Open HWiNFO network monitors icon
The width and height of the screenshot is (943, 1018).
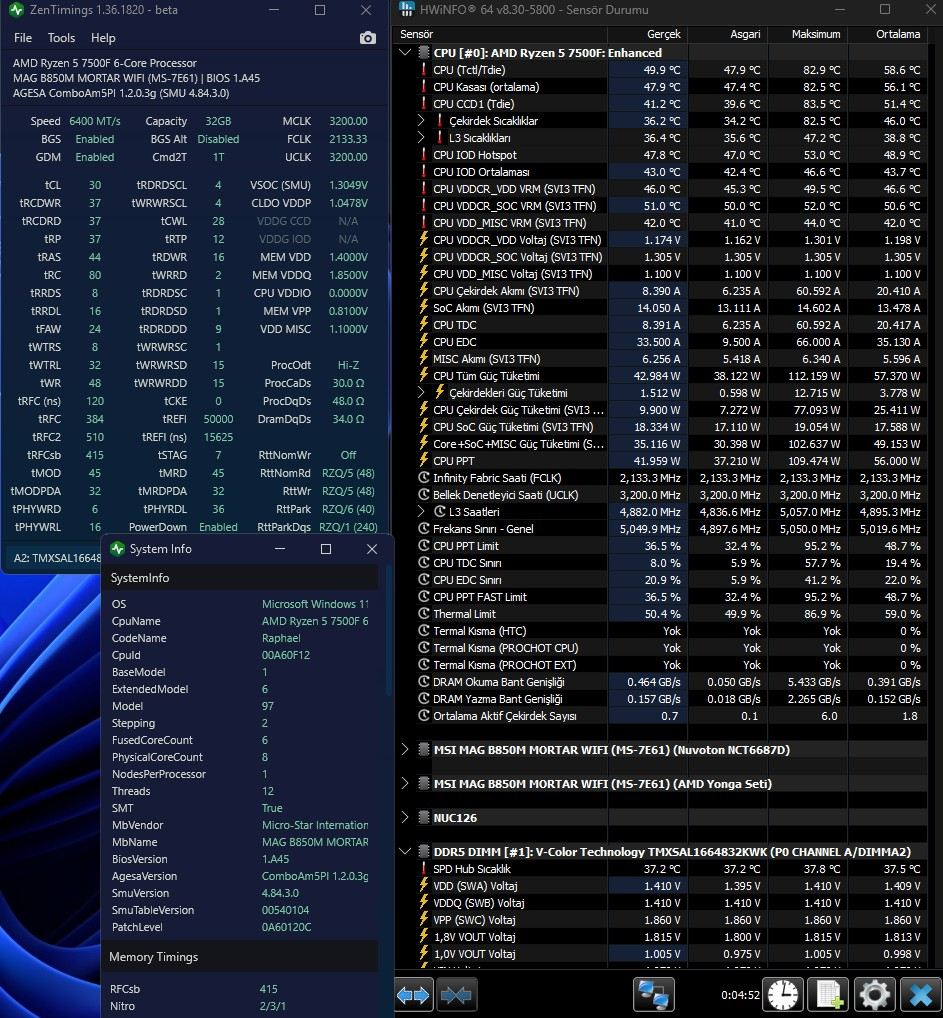[x=653, y=995]
